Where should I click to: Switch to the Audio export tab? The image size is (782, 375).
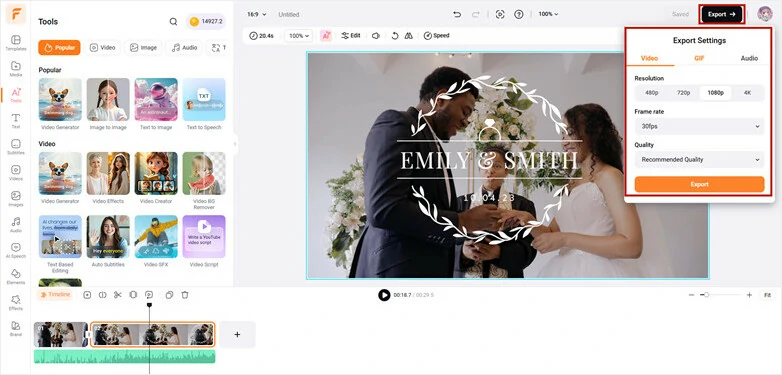pos(749,58)
